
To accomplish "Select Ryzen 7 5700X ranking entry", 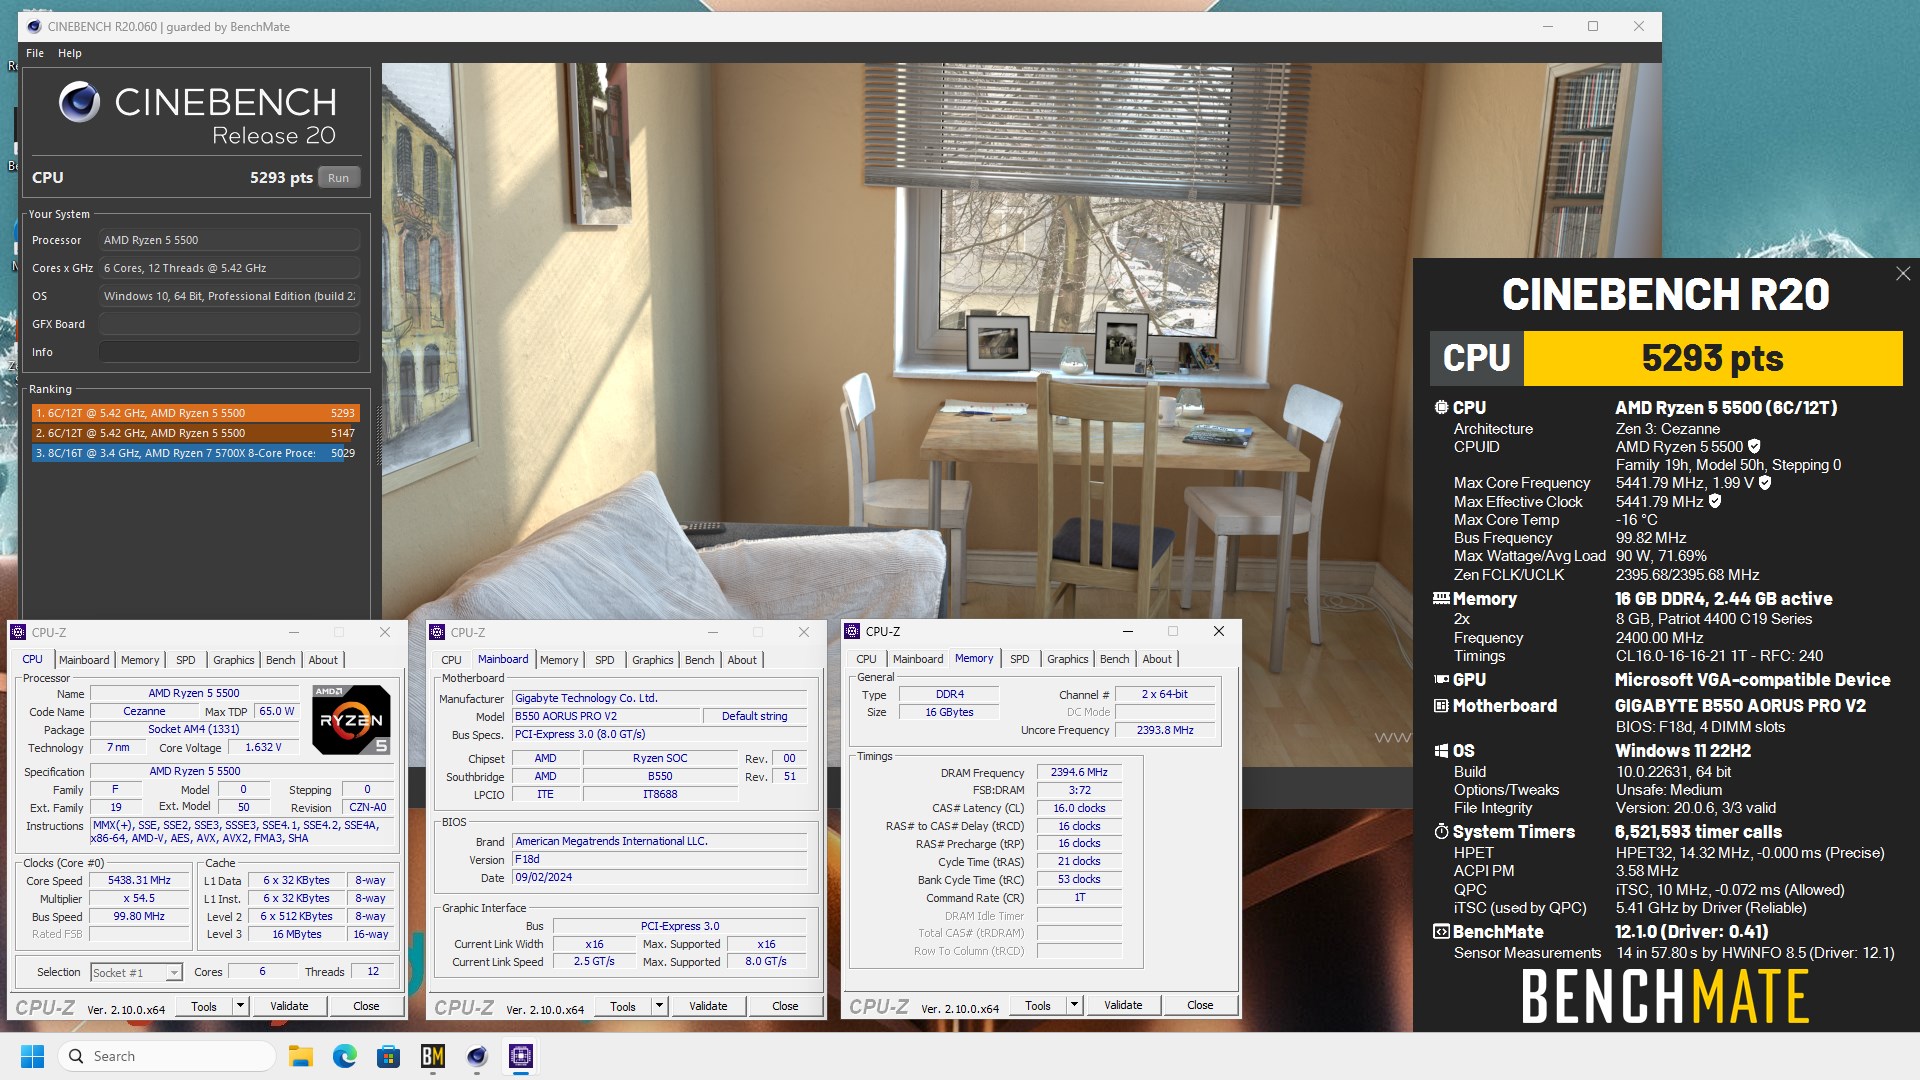I will 195,453.
